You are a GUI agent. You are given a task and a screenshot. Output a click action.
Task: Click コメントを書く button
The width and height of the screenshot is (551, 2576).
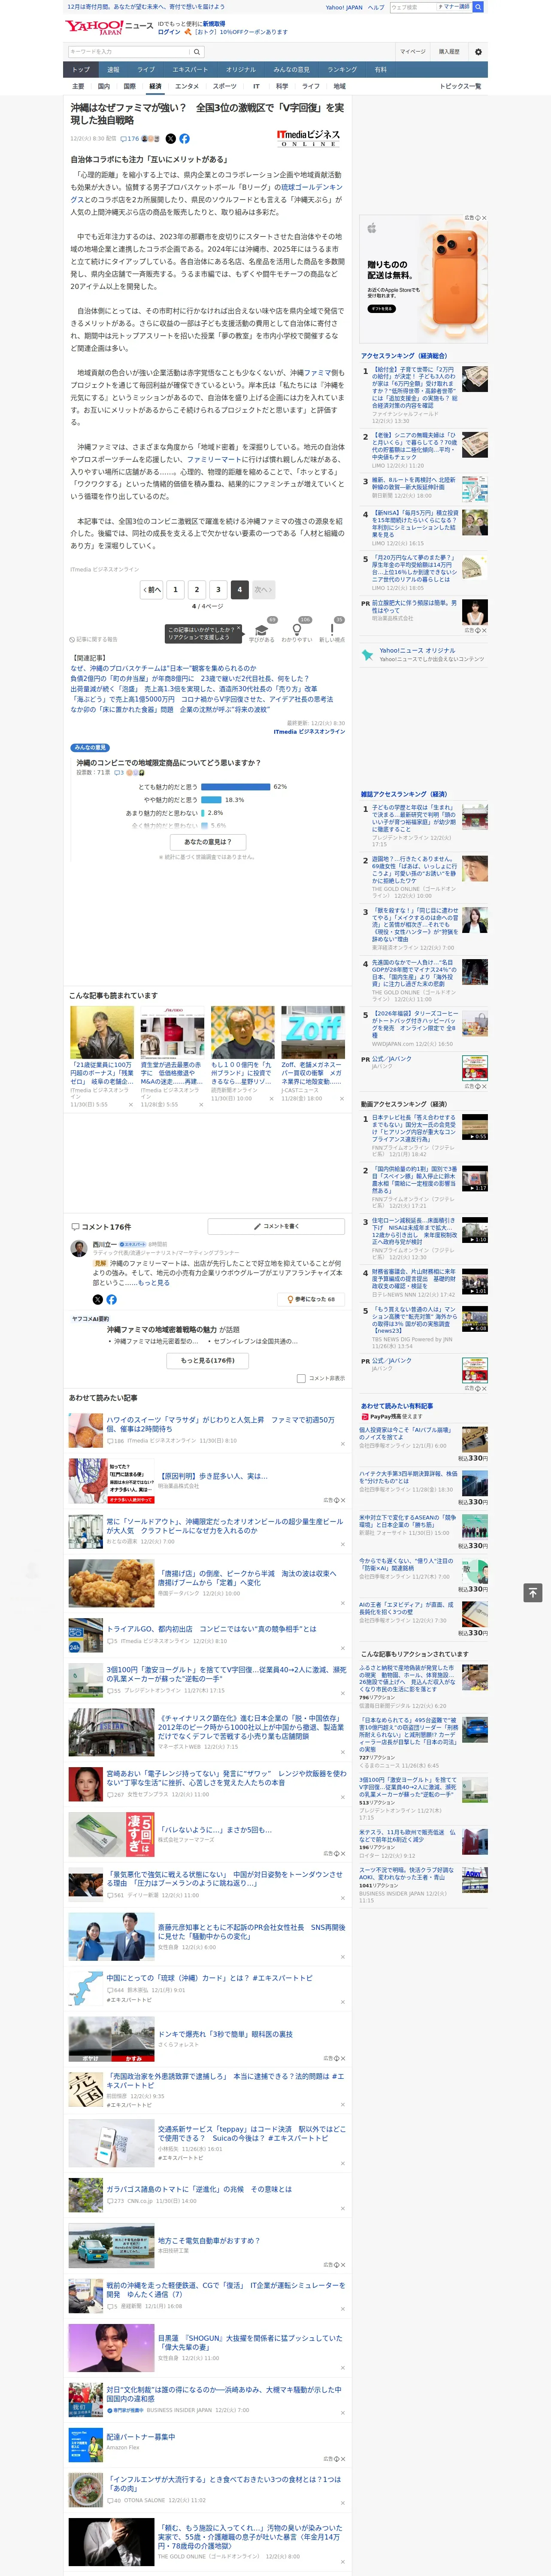(276, 1226)
